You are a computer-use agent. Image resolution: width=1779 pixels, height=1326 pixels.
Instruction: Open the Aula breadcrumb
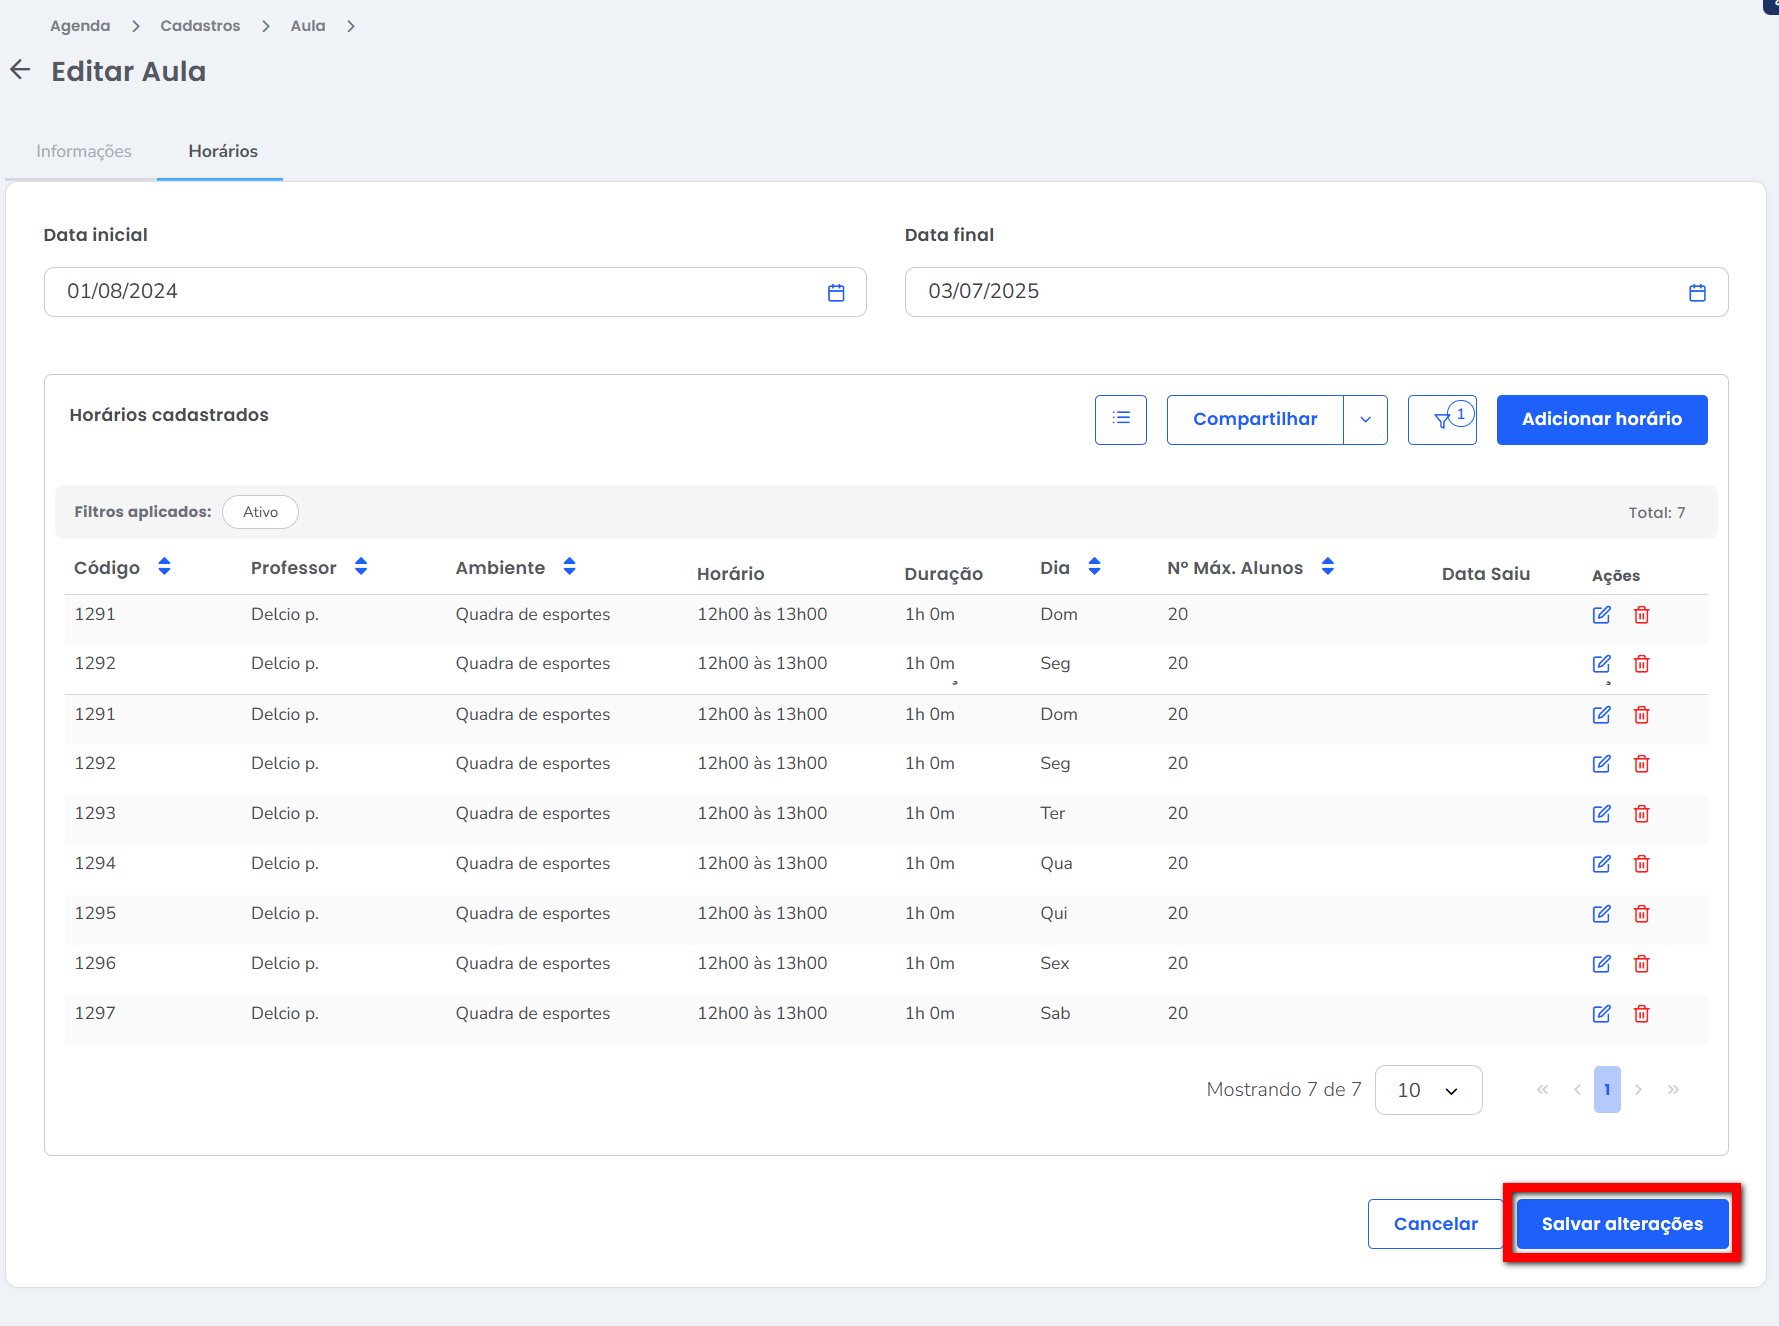(x=308, y=26)
